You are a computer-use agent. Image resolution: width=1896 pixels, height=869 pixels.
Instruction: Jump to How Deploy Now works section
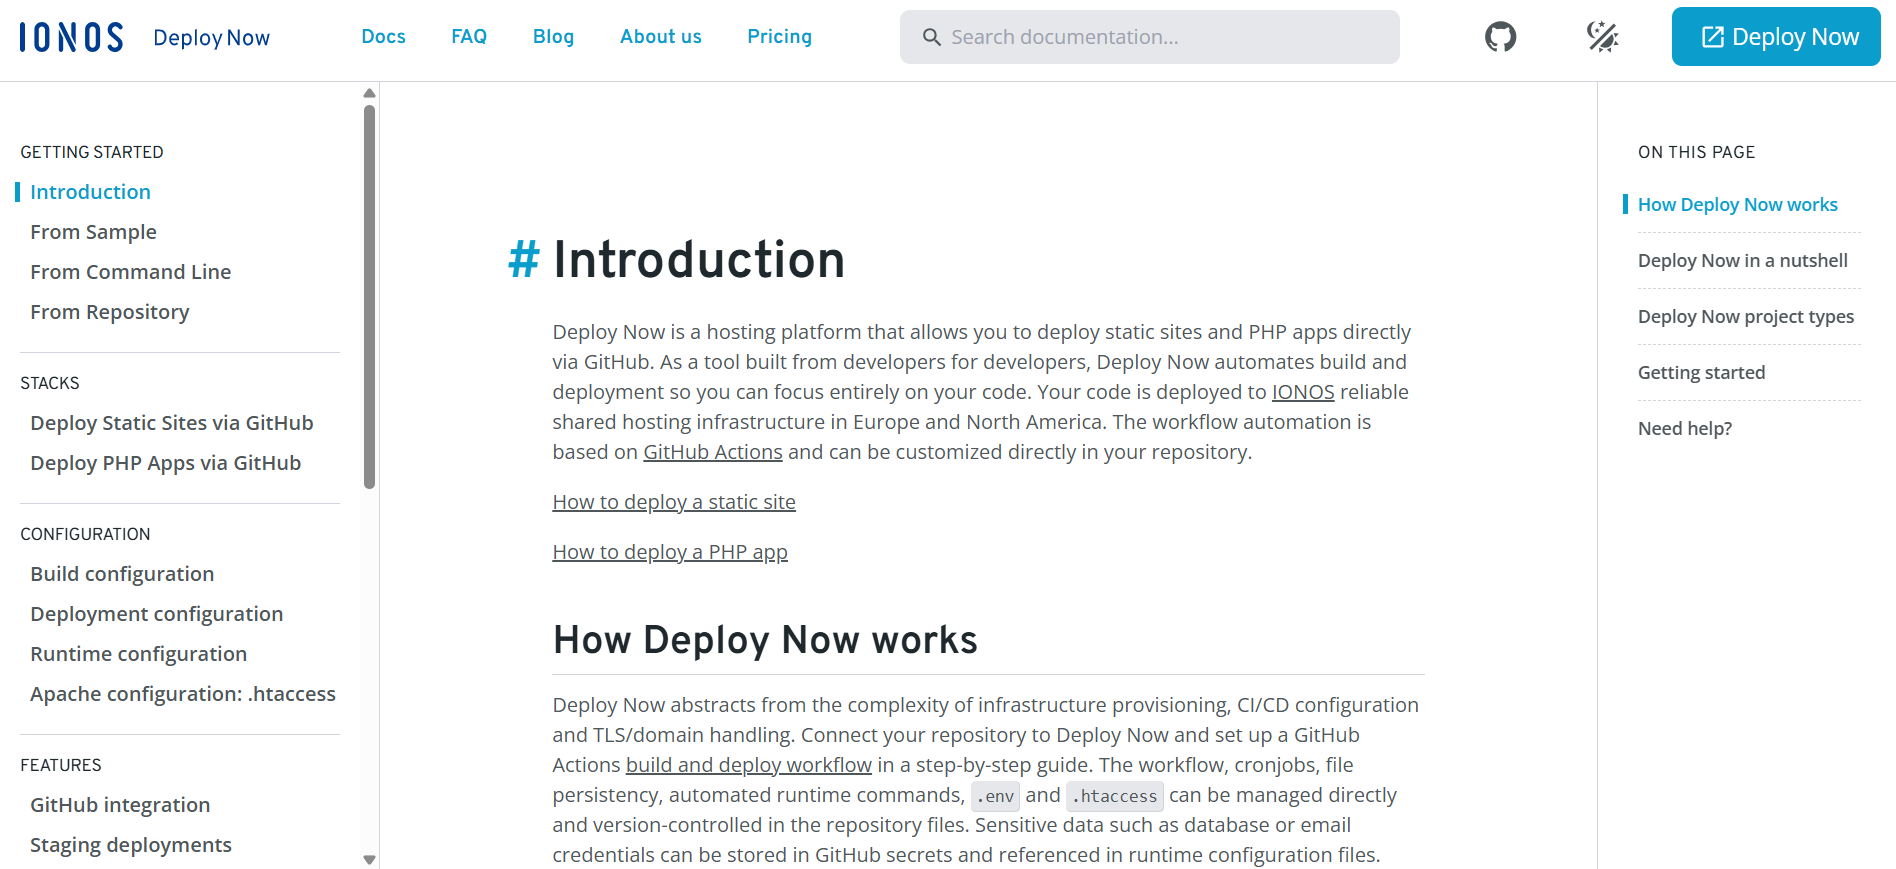click(1738, 205)
